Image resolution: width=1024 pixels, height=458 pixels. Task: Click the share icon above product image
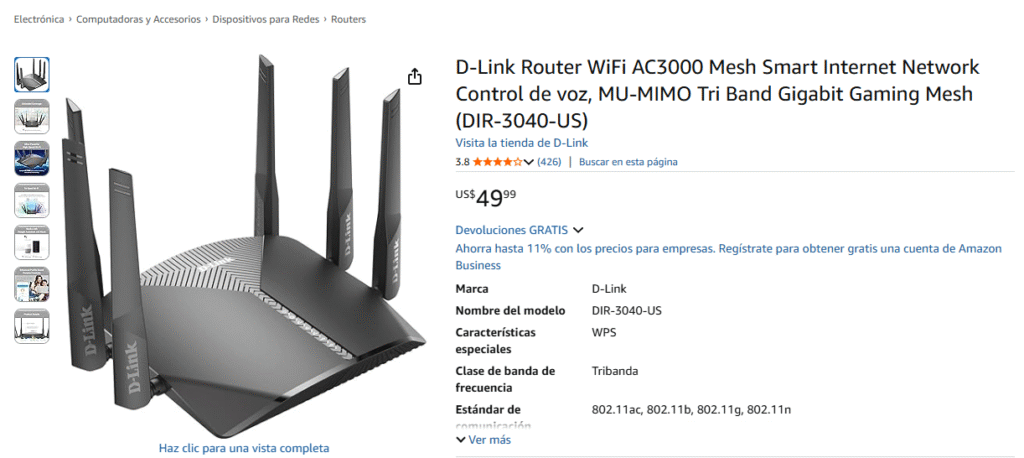pos(415,76)
